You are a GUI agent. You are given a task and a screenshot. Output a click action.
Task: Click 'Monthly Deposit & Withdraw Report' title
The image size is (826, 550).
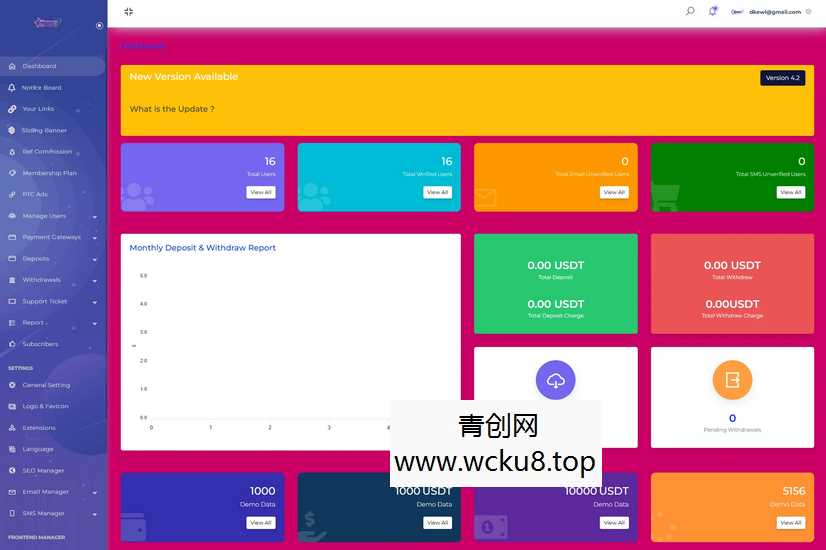203,248
